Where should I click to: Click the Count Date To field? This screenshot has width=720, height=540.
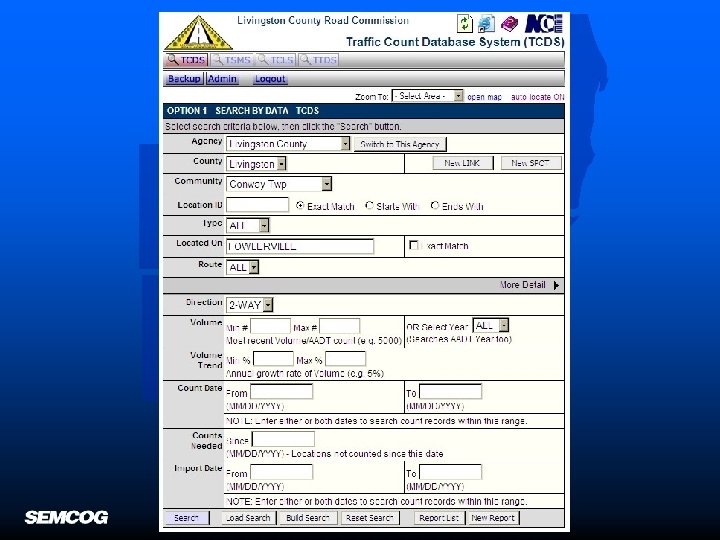point(450,392)
